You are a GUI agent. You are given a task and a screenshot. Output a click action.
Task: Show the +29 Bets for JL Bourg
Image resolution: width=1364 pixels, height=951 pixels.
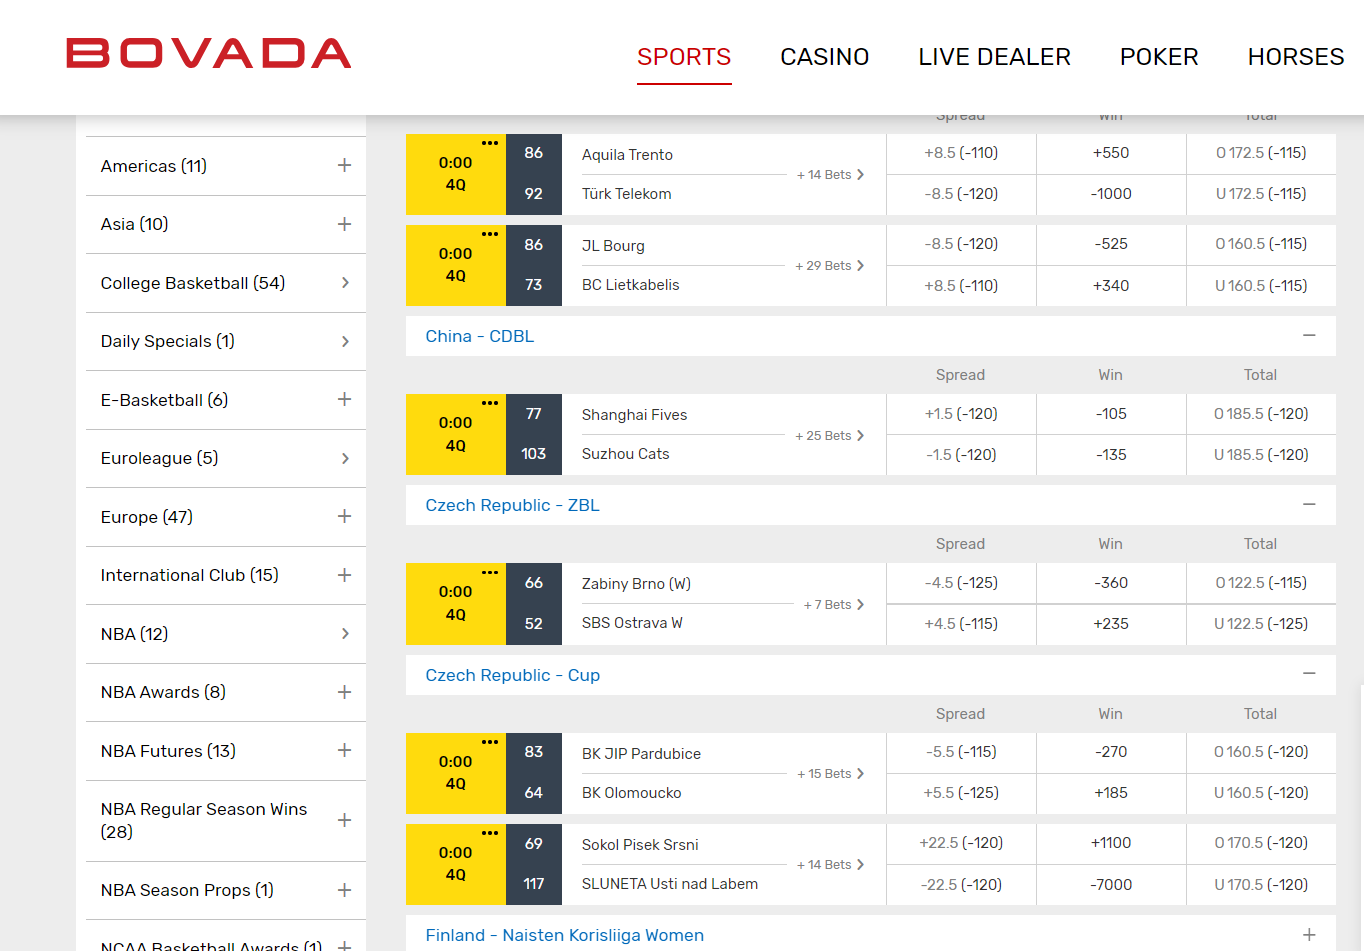pyautogui.click(x=829, y=266)
